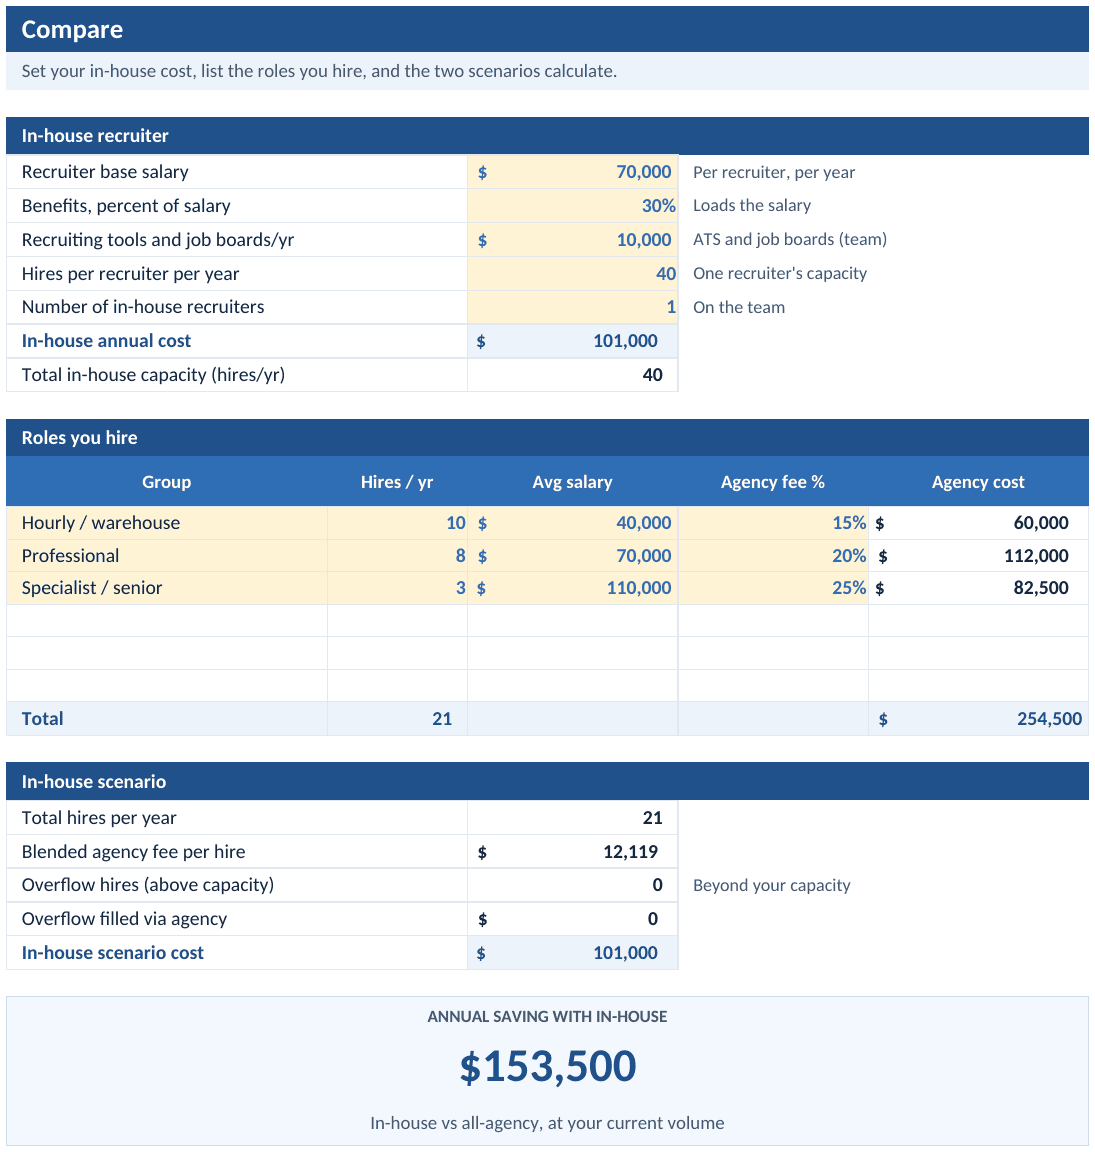Edit Specialist / senior hires value 3
The width and height of the screenshot is (1095, 1152).
coord(397,588)
